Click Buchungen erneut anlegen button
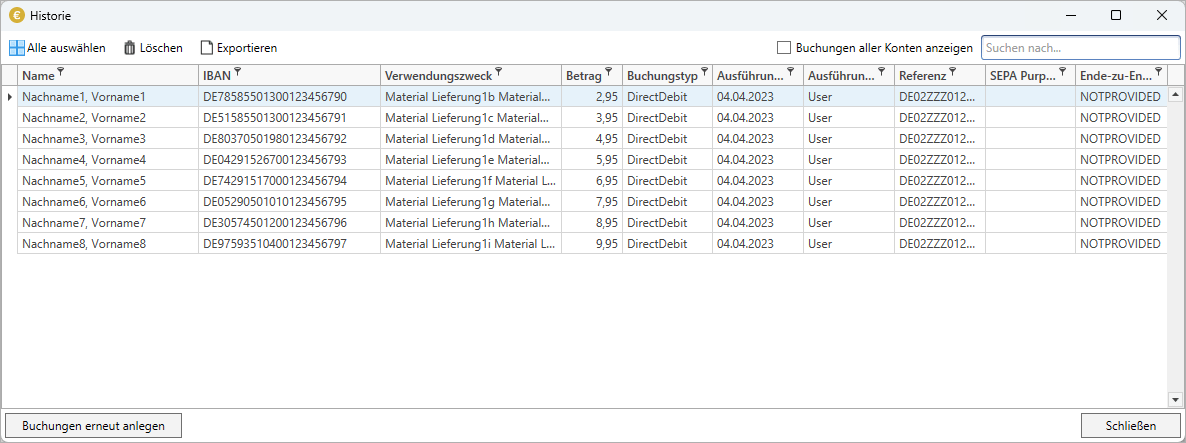Viewport: 1186px width, 443px height. pos(94,426)
